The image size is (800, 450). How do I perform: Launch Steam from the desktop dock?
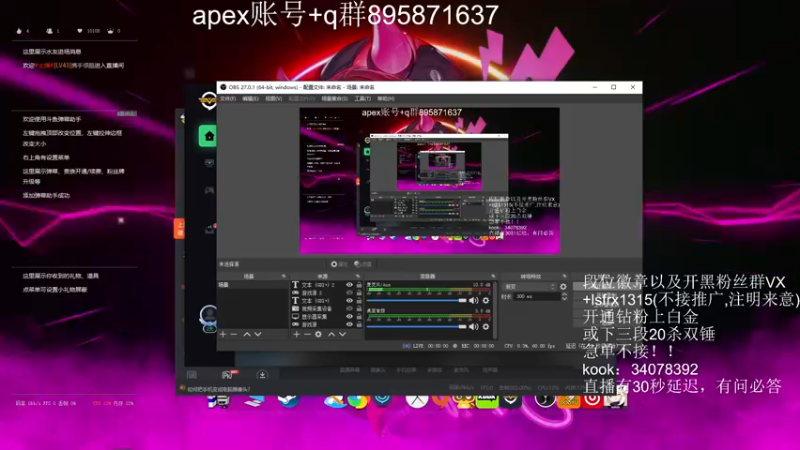pos(288,399)
